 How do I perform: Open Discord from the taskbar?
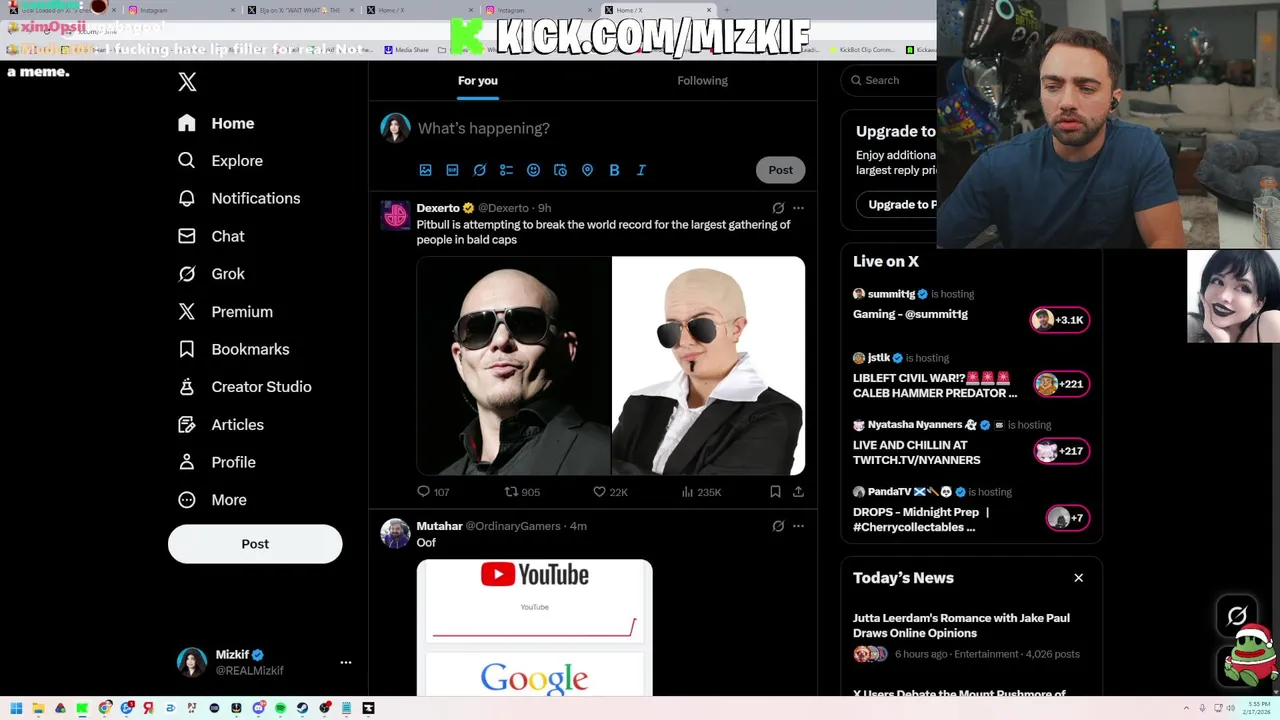pyautogui.click(x=258, y=708)
